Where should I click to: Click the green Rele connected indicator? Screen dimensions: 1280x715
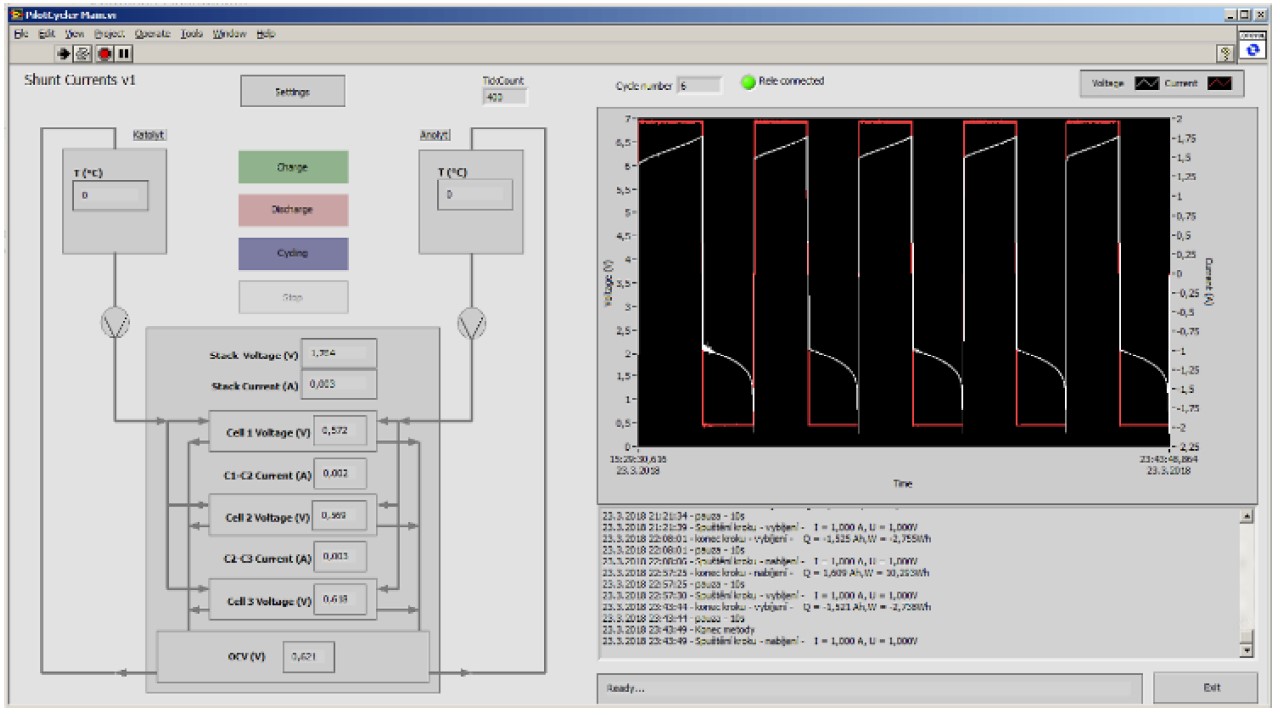747,82
